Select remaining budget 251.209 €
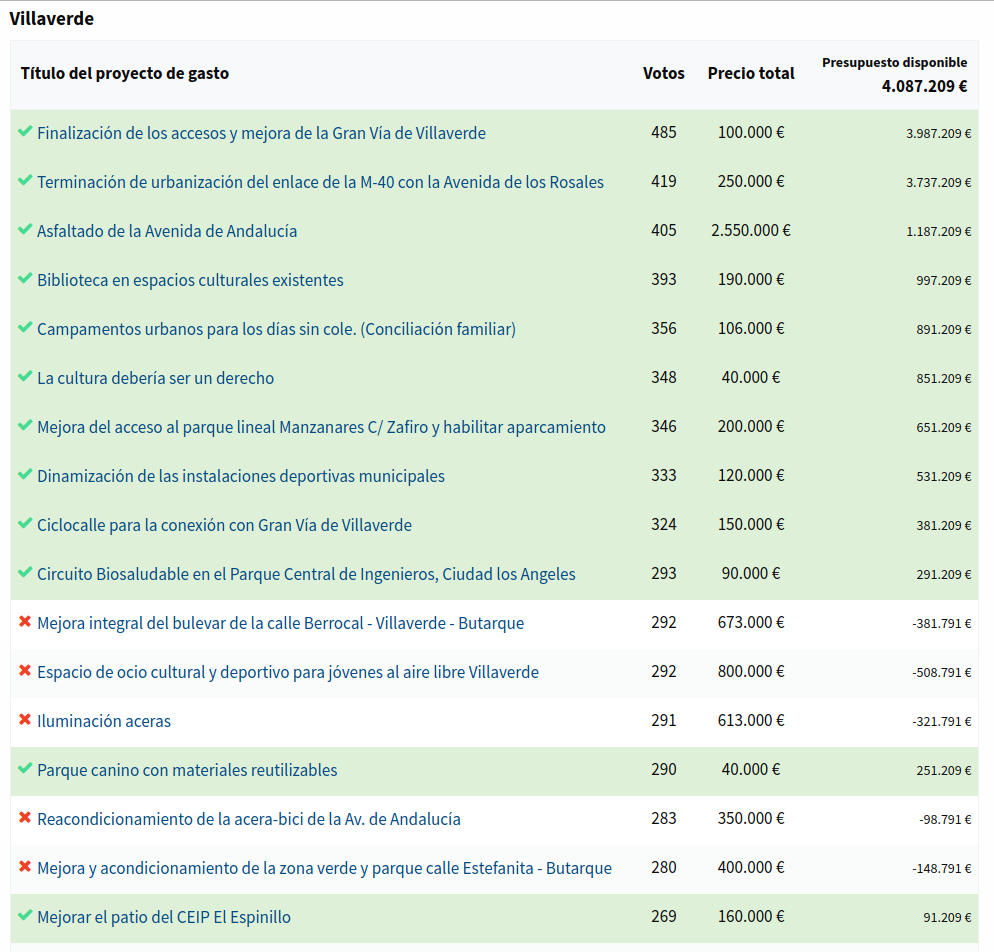Viewport: 994px width, 952px height. [x=943, y=771]
